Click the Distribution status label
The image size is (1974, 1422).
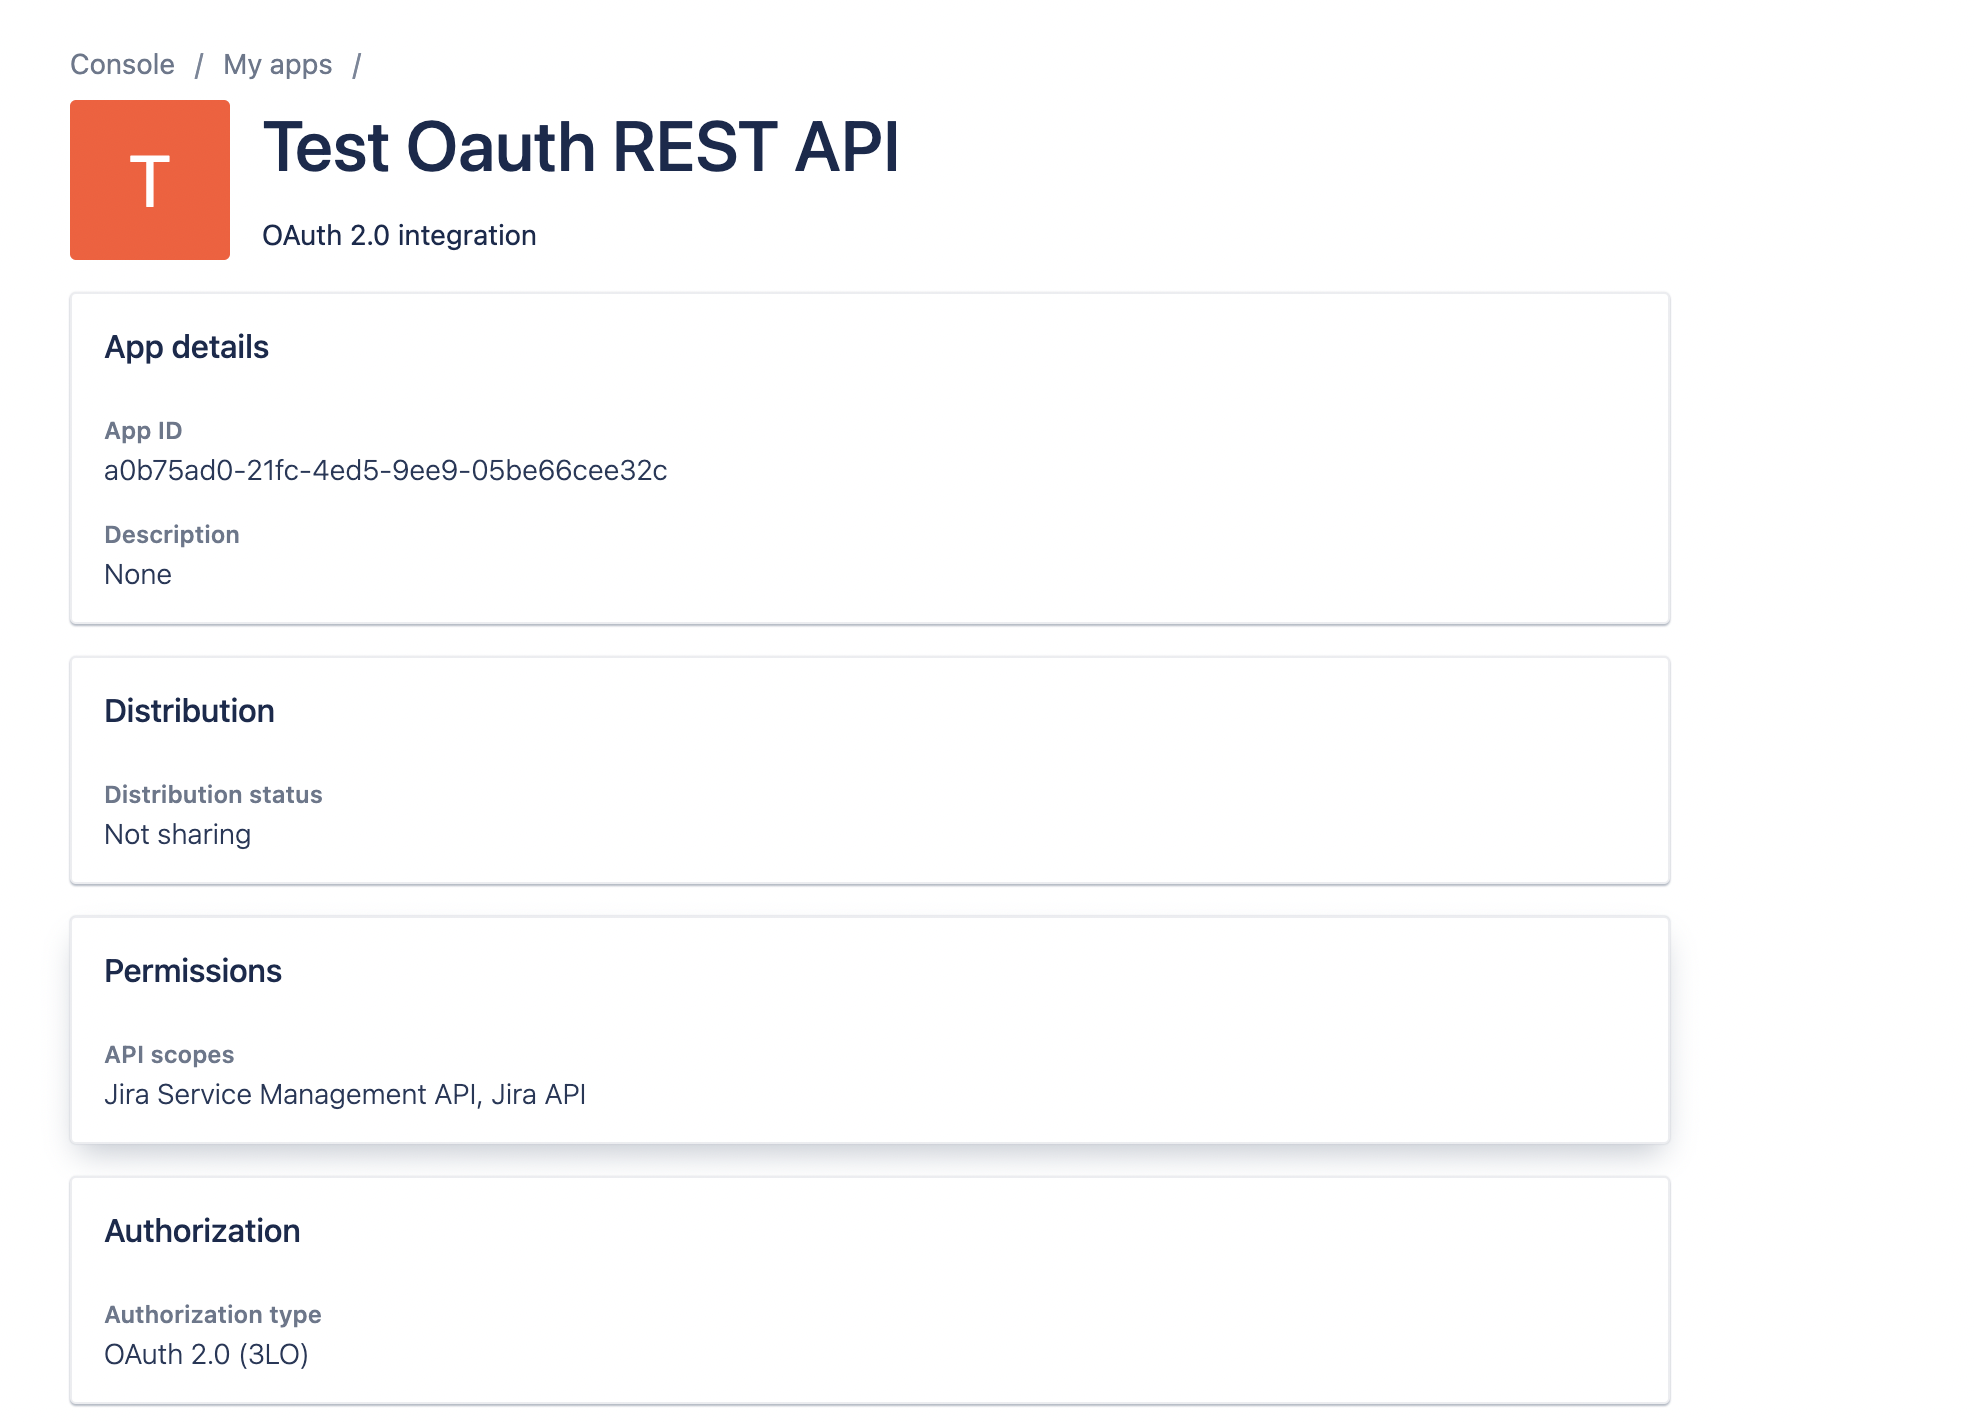(213, 794)
